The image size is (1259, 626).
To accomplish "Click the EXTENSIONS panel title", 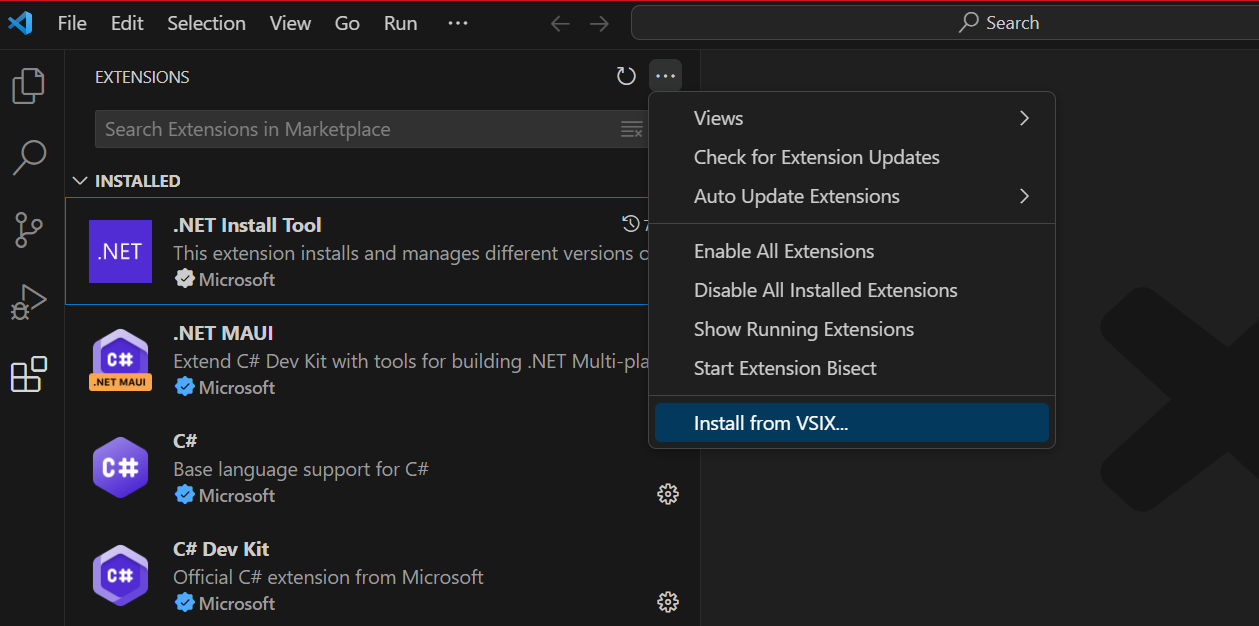I will 142,77.
